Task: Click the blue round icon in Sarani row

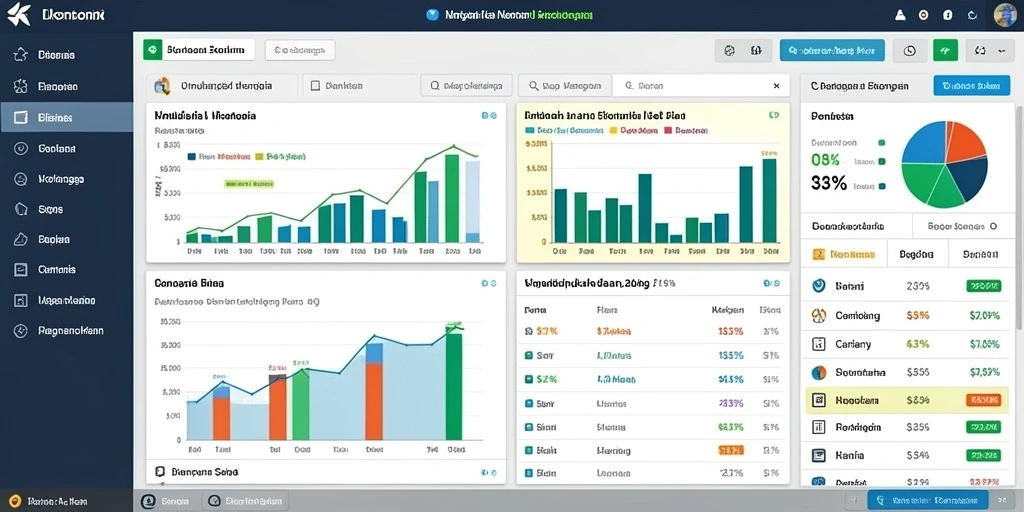Action: 818,285
